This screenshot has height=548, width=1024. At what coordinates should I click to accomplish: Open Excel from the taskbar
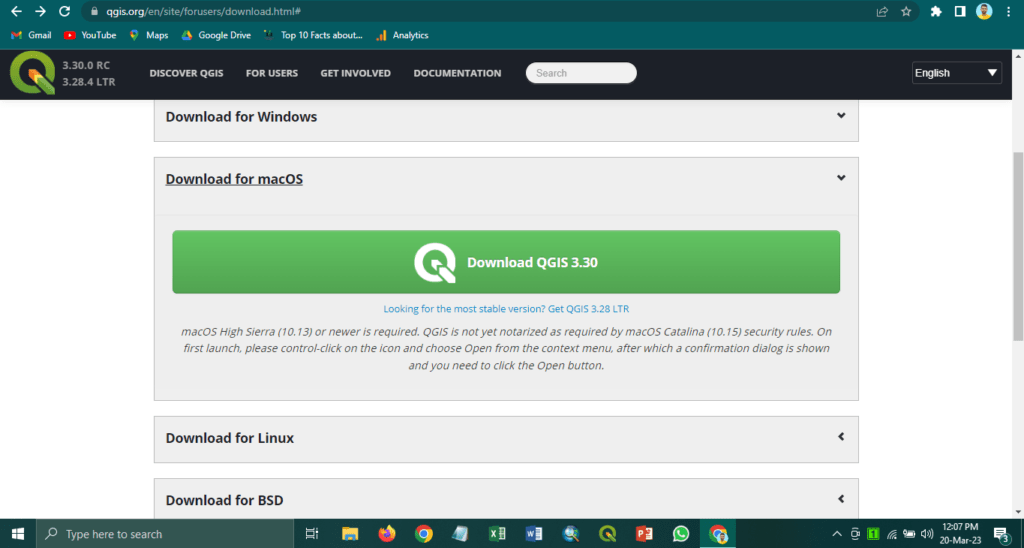497,534
